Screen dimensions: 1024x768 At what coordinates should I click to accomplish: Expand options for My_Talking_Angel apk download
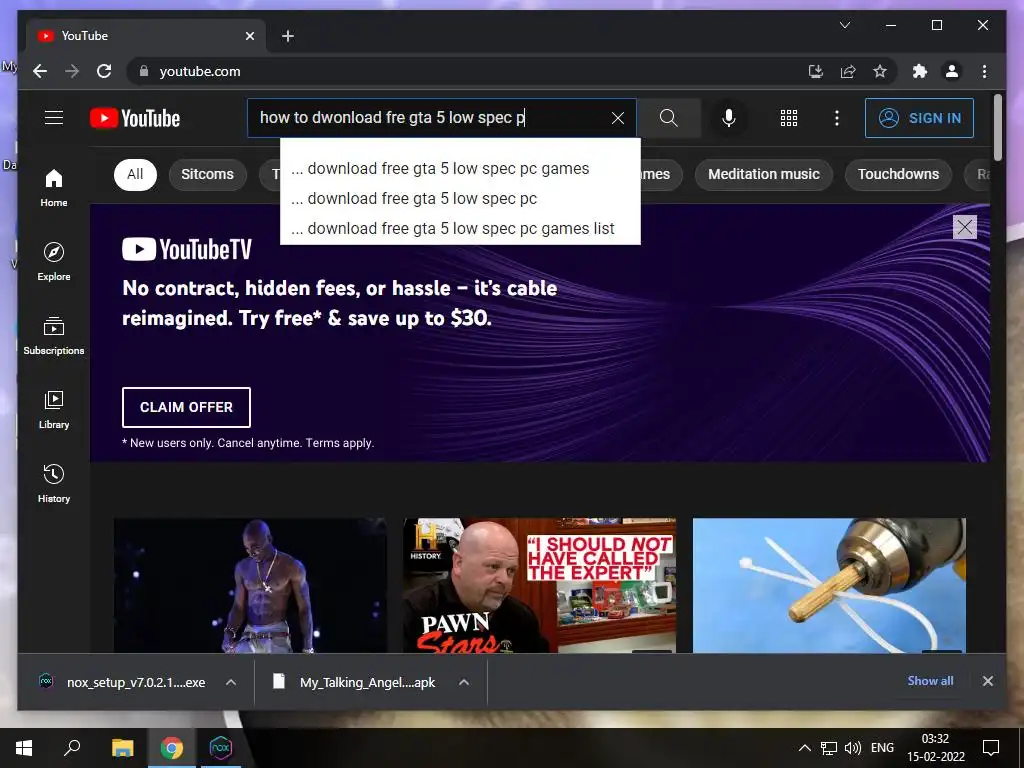(x=464, y=682)
